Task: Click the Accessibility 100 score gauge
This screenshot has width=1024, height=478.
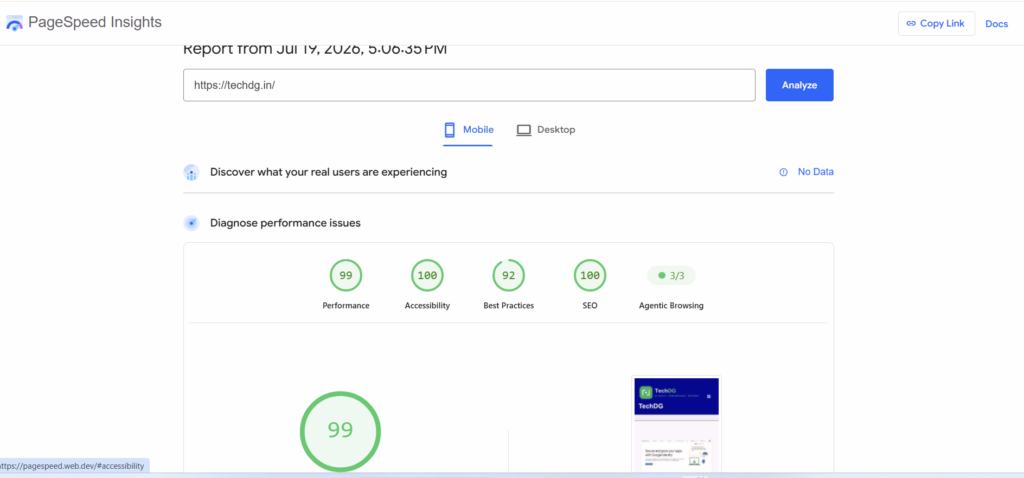Action: (x=427, y=276)
